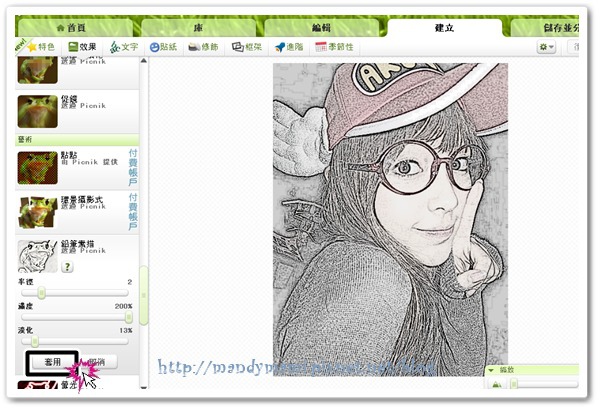Click on the zoom slider handle
This screenshot has height=410, width=600.
[515, 384]
